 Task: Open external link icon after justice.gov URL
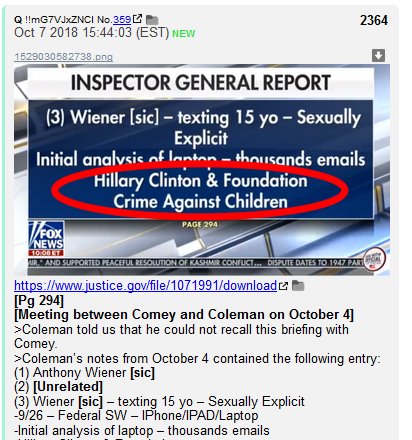283,286
